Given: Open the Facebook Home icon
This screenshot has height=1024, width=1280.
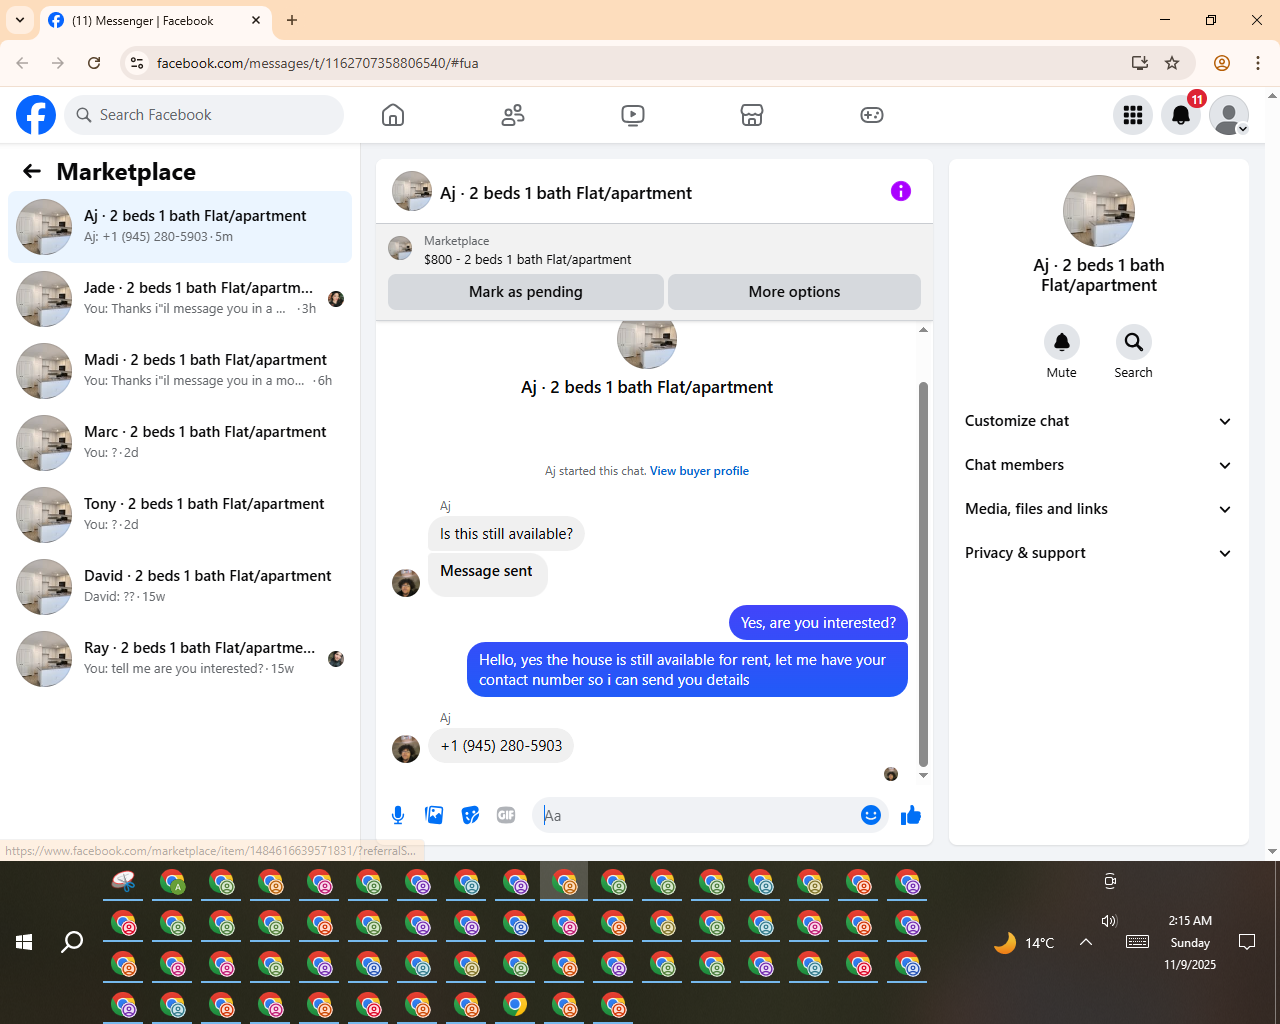Looking at the screenshot, I should click(393, 115).
